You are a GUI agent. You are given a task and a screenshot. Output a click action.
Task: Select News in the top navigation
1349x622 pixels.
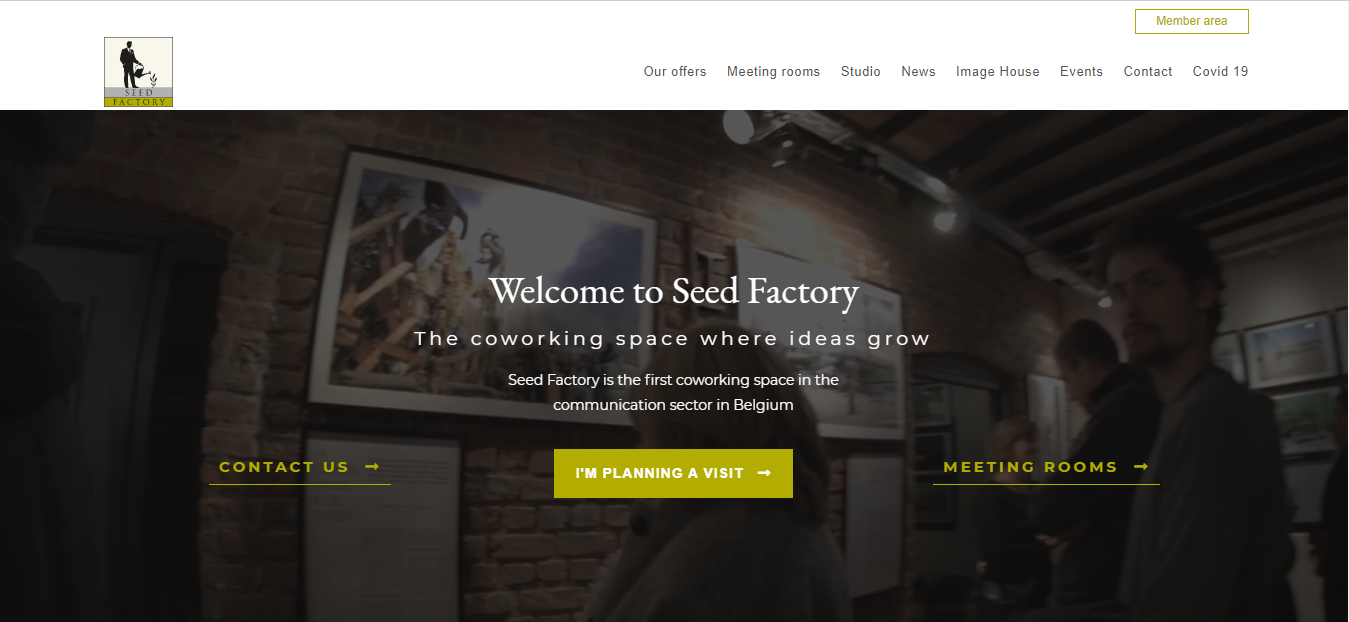(918, 72)
